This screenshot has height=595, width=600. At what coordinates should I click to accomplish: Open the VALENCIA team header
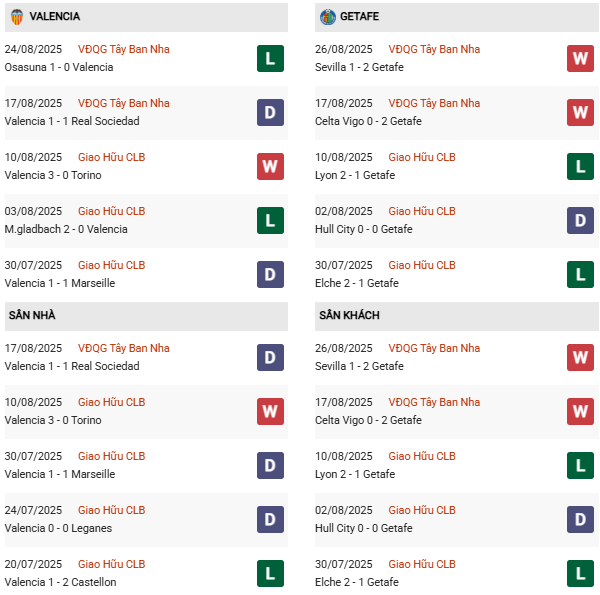55,17
